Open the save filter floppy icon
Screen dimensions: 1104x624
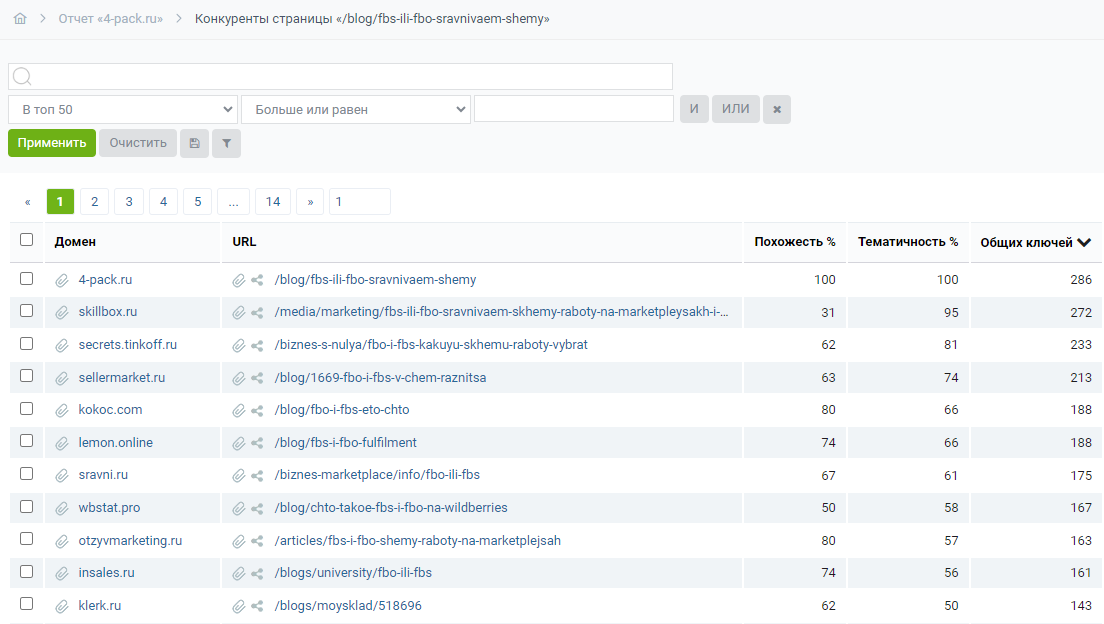(194, 143)
